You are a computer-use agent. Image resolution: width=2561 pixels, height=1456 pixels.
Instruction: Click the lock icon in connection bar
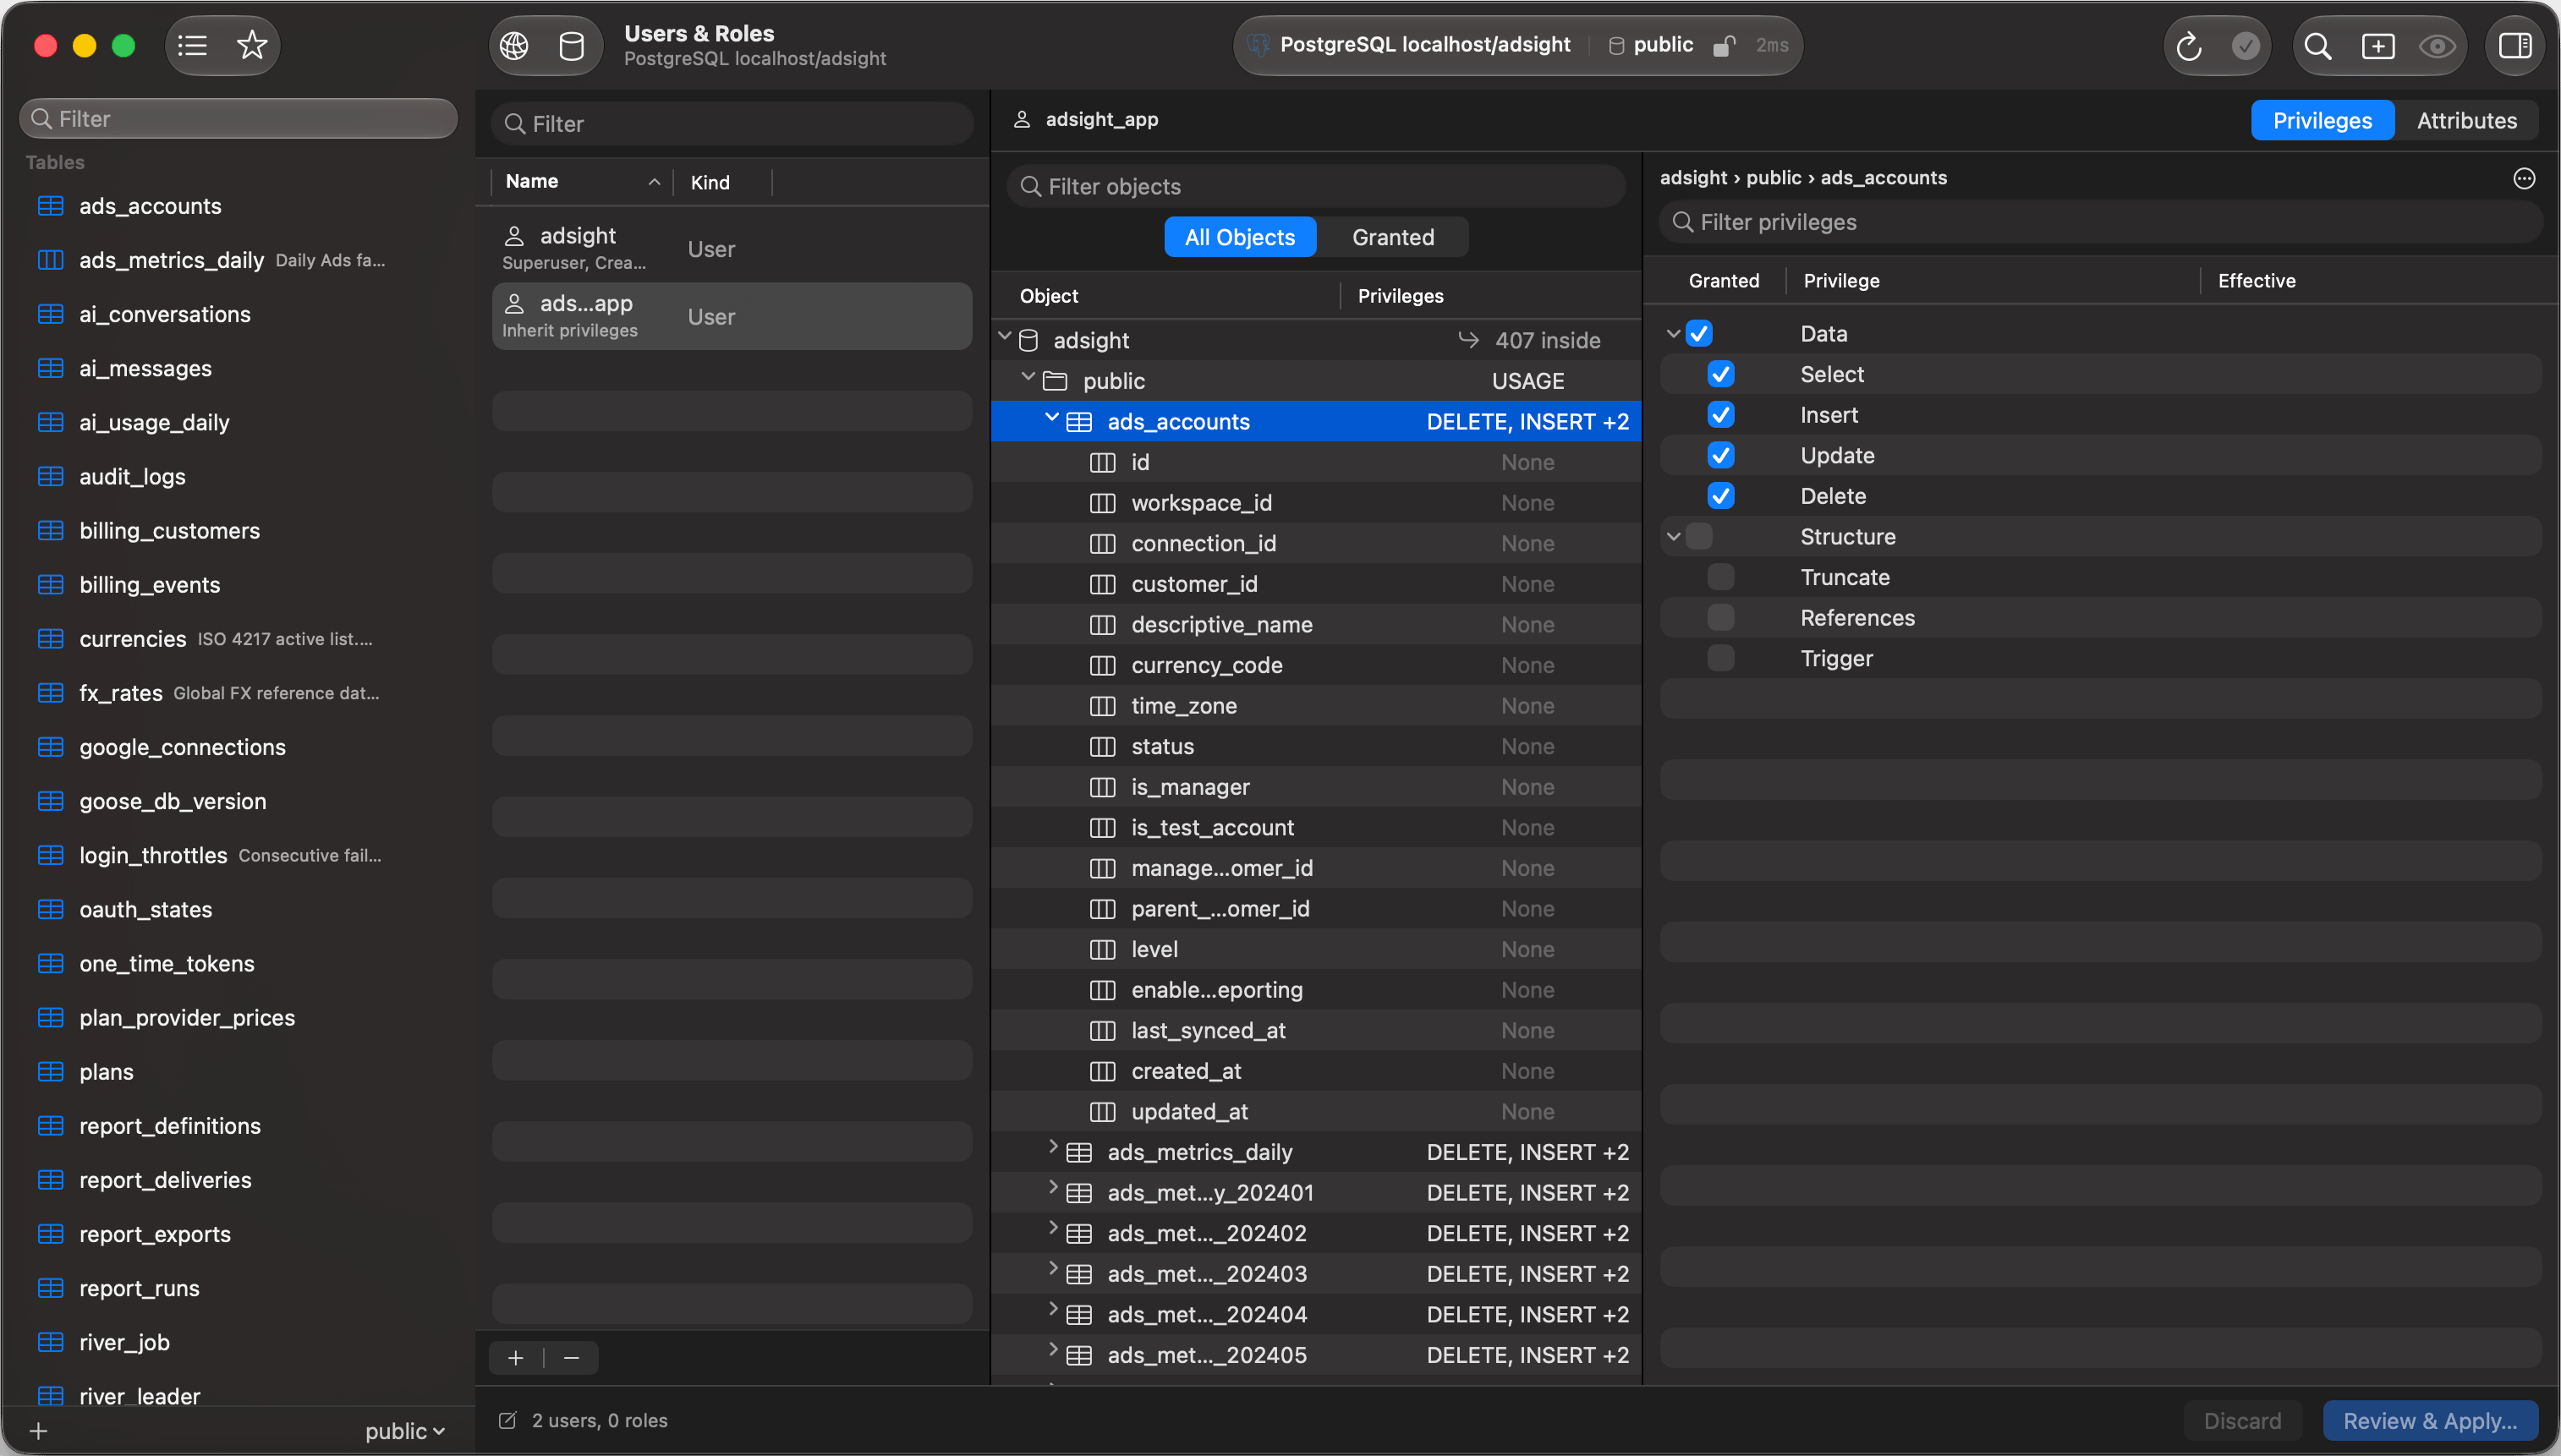1722,45
